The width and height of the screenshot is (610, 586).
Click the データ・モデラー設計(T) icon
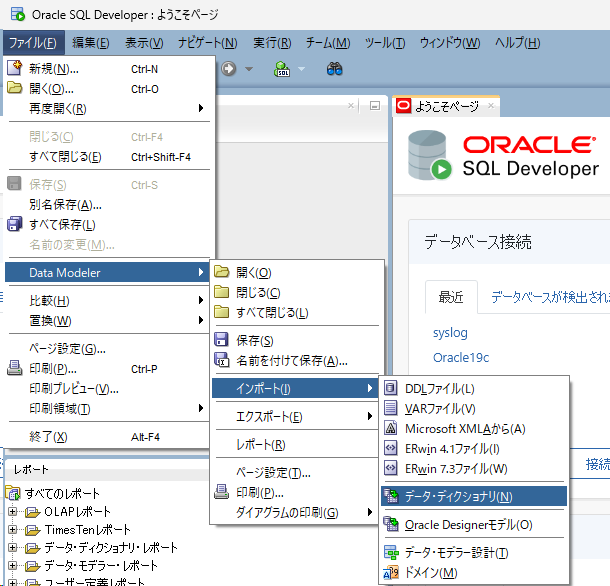[391, 552]
